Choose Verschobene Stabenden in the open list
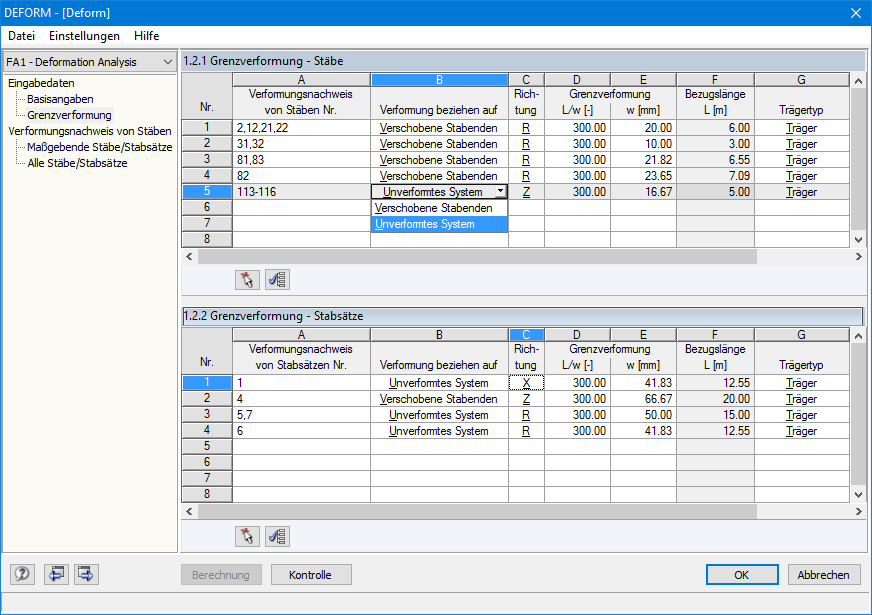The height and width of the screenshot is (615, 872). click(436, 206)
